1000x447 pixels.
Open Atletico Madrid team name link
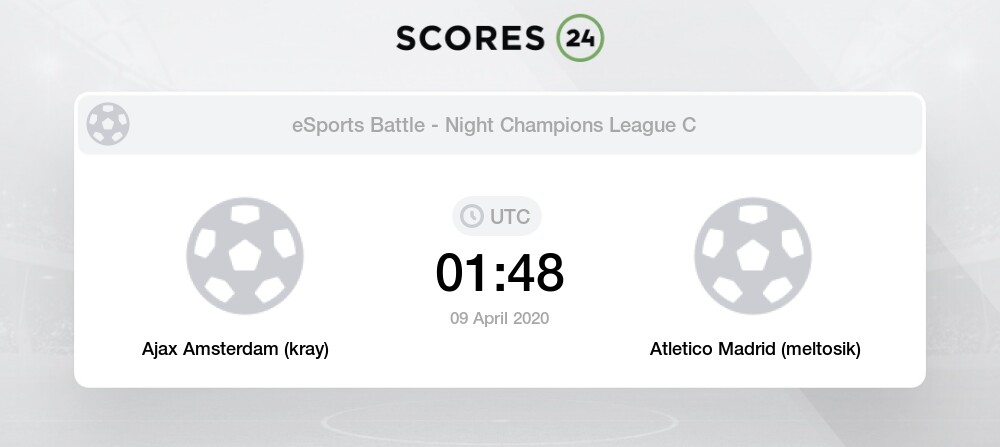tap(712, 349)
